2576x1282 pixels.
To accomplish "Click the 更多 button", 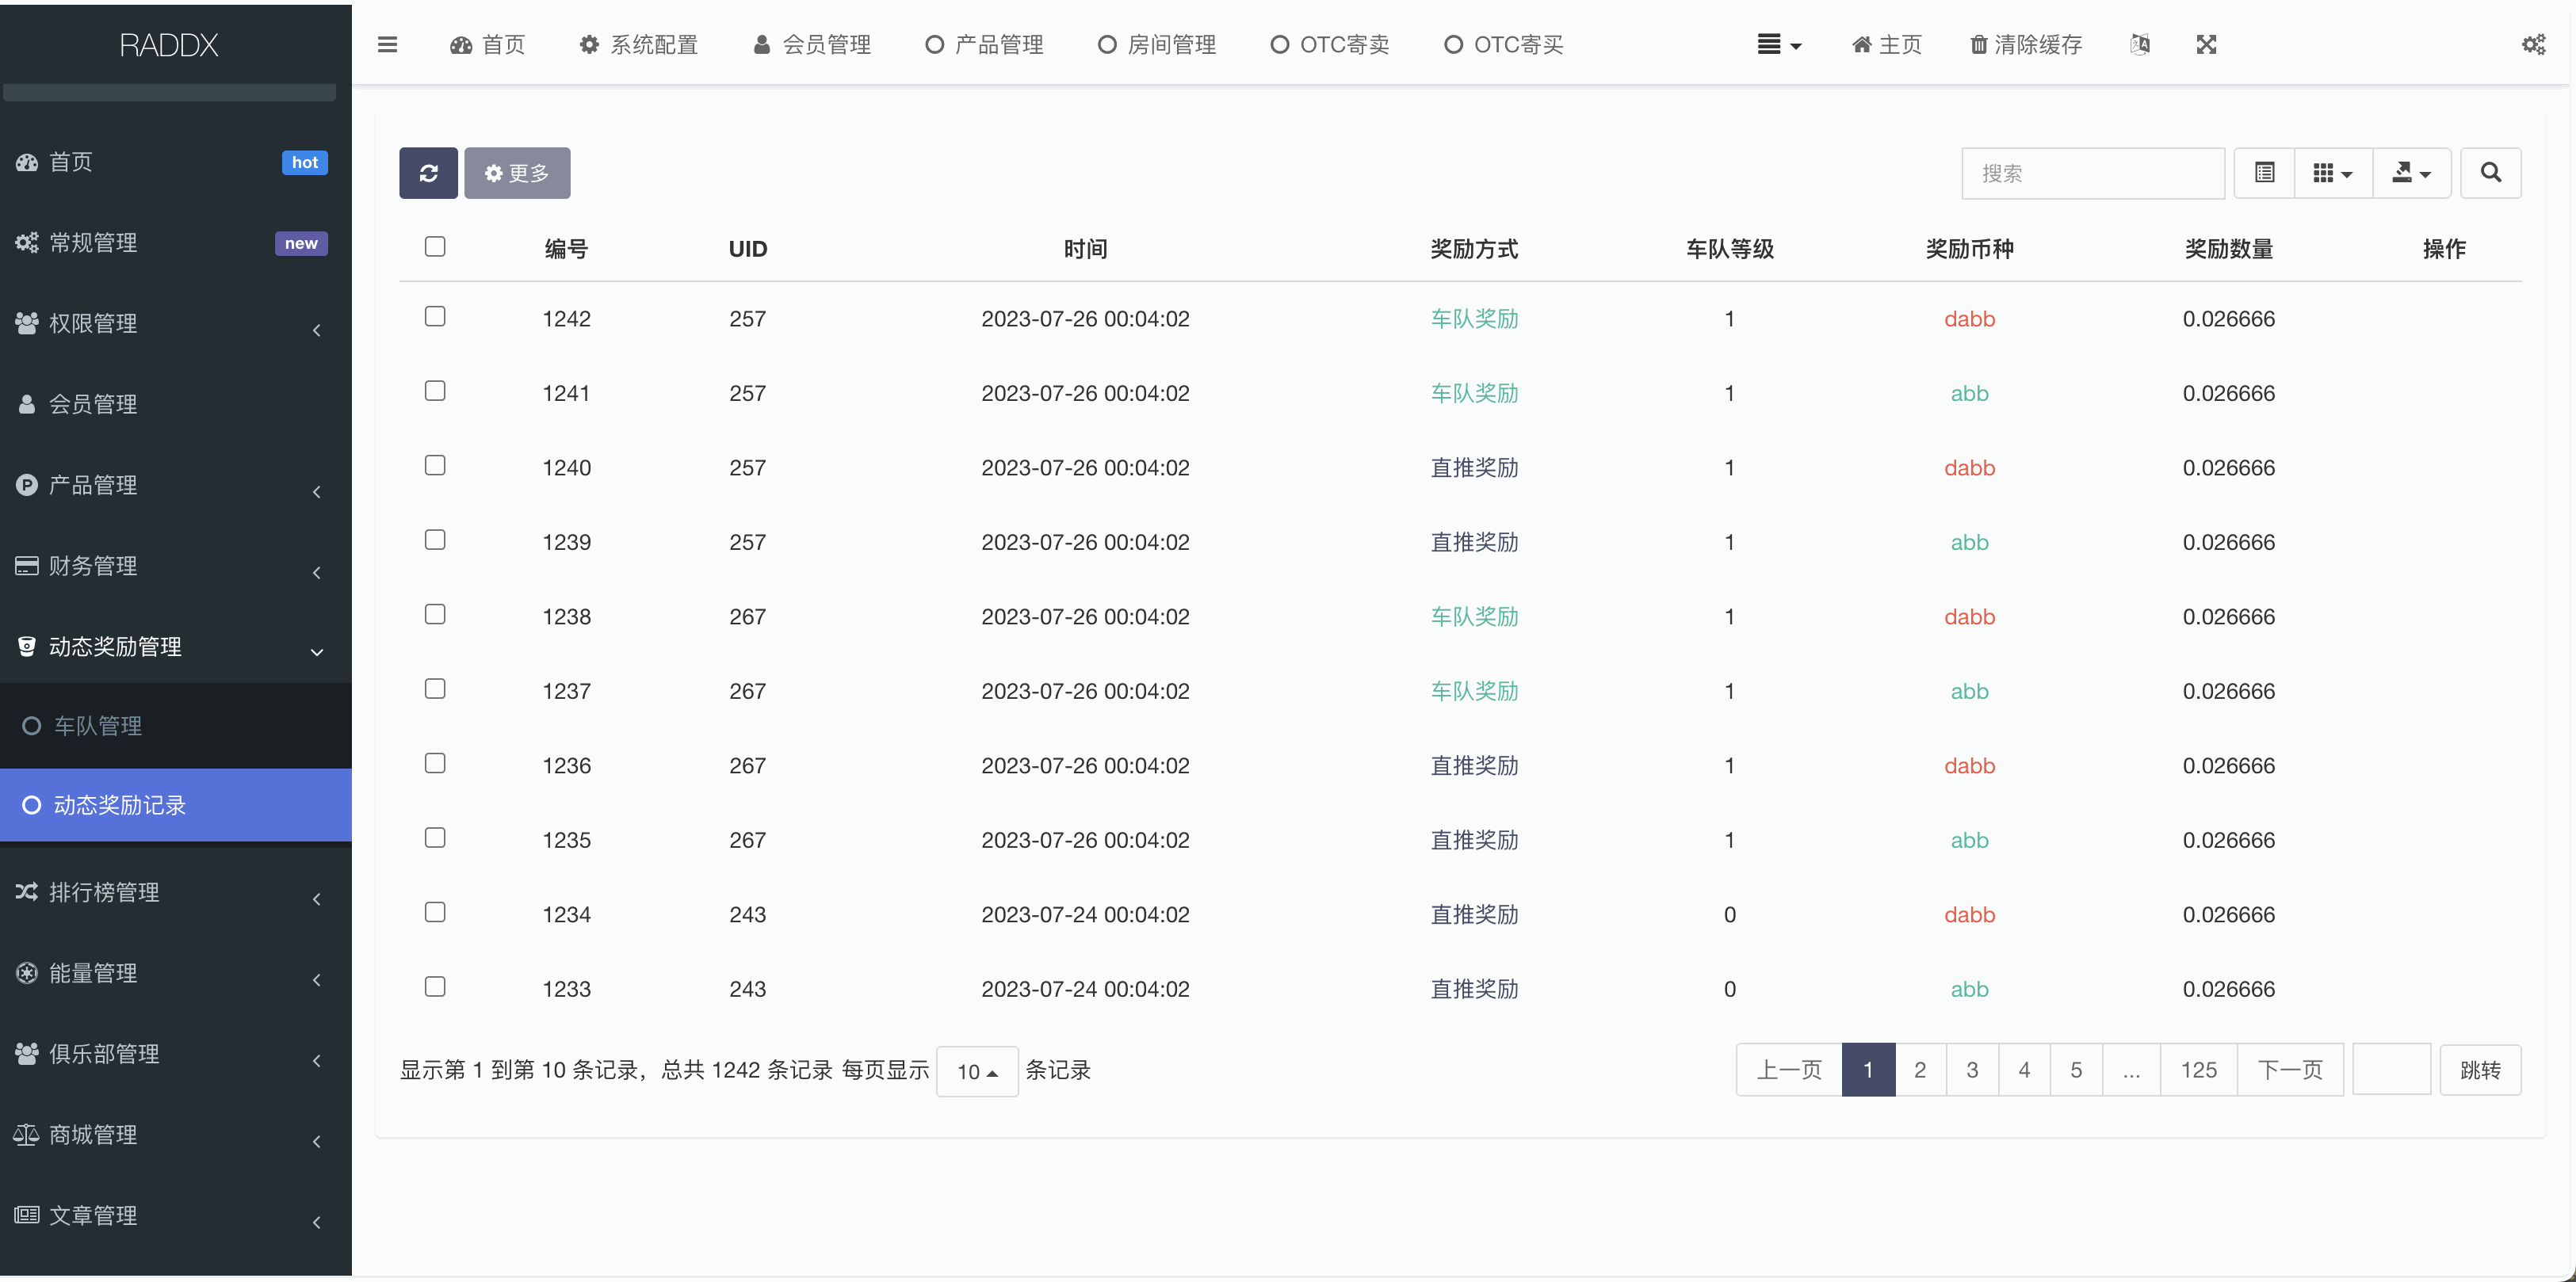I will 517,172.
